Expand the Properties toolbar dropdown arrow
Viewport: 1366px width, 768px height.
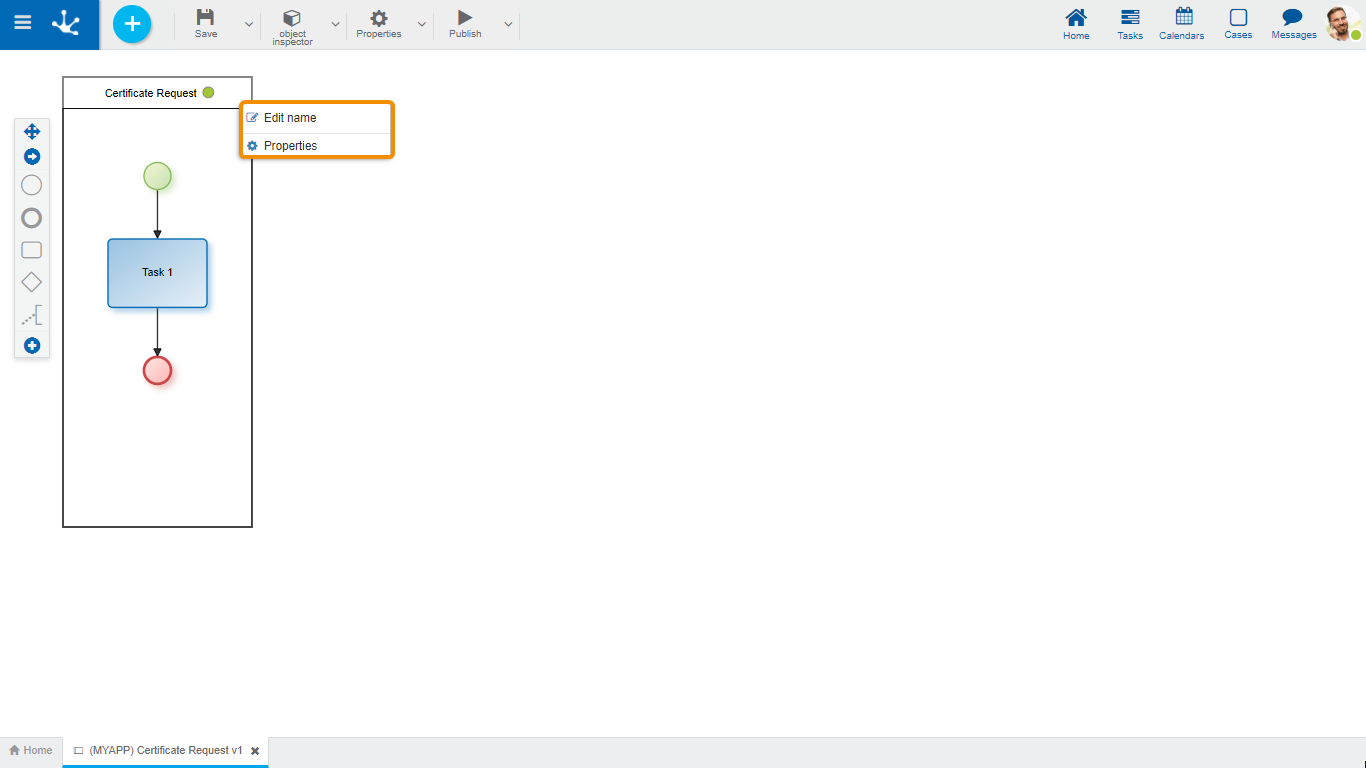421,24
